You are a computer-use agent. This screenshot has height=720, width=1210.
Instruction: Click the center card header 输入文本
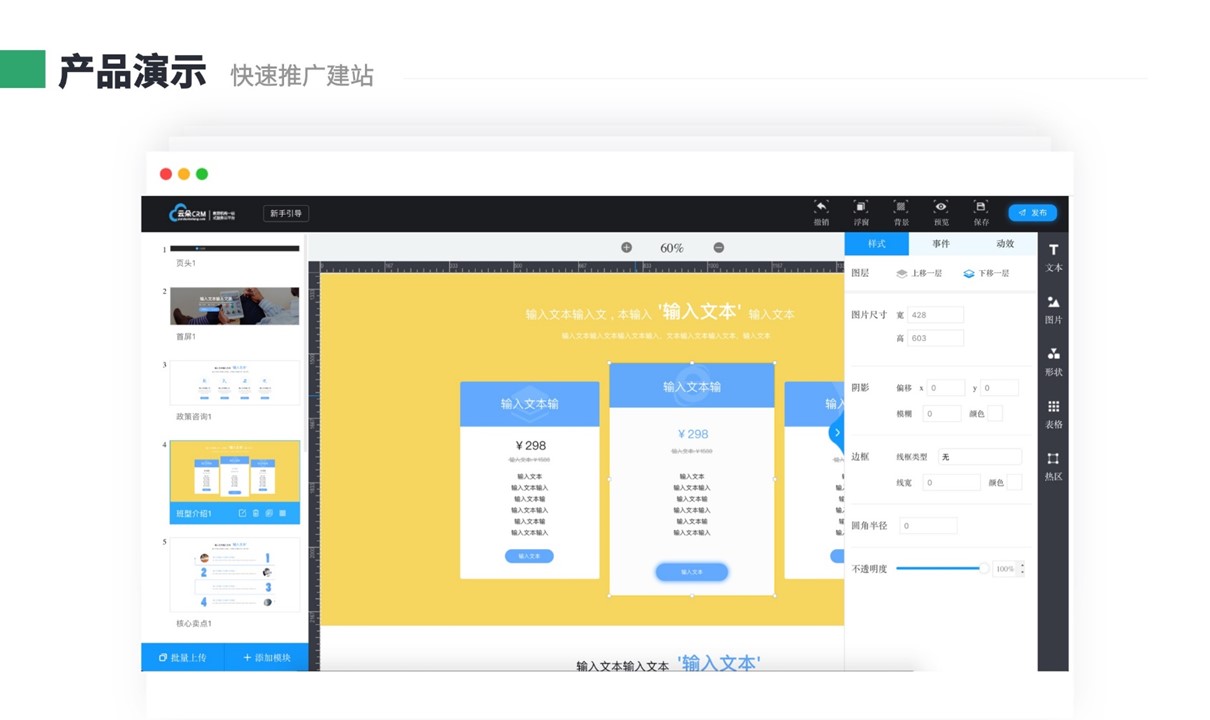692,387
